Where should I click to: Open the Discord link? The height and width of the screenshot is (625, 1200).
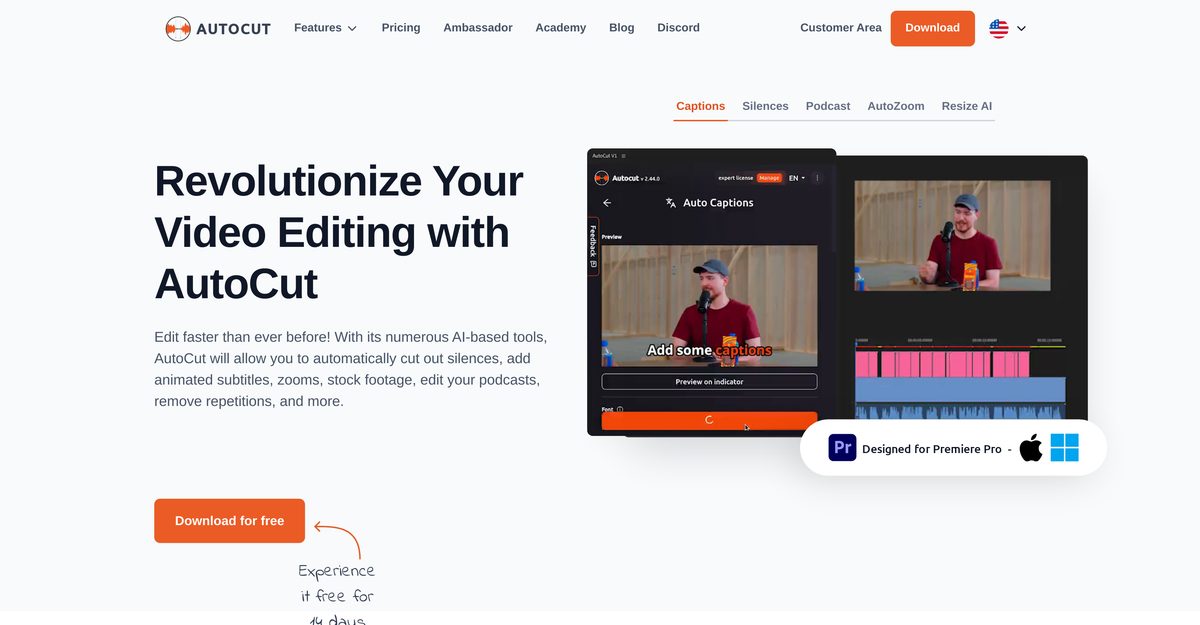(679, 28)
